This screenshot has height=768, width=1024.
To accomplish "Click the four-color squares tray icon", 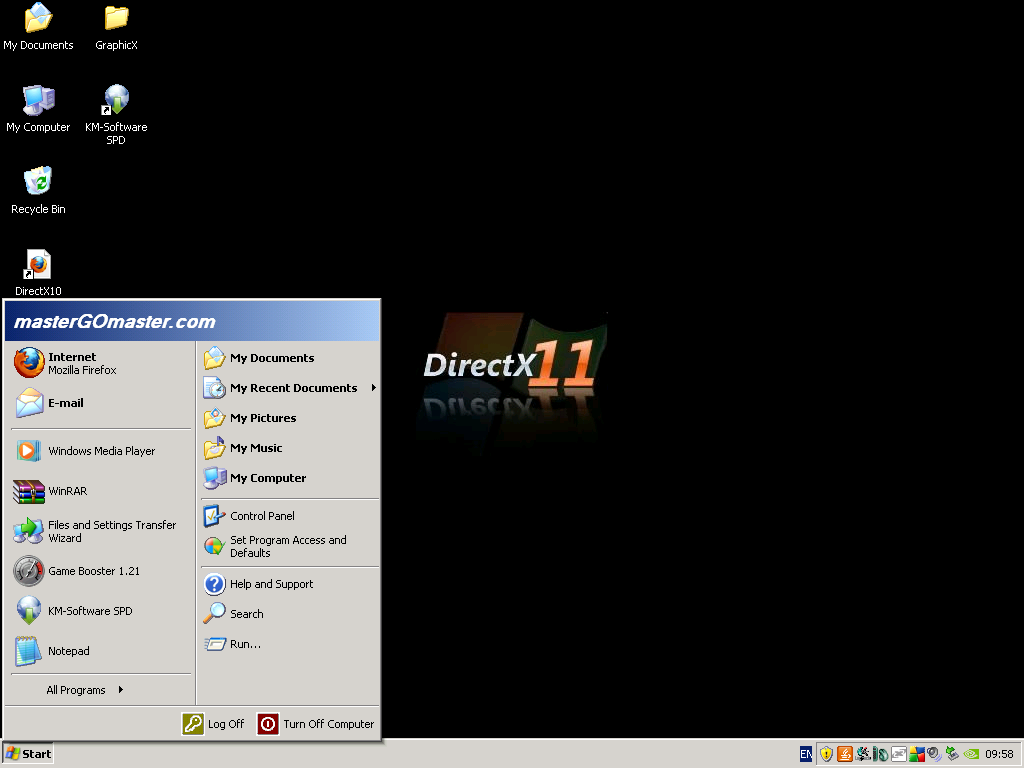I will (917, 754).
